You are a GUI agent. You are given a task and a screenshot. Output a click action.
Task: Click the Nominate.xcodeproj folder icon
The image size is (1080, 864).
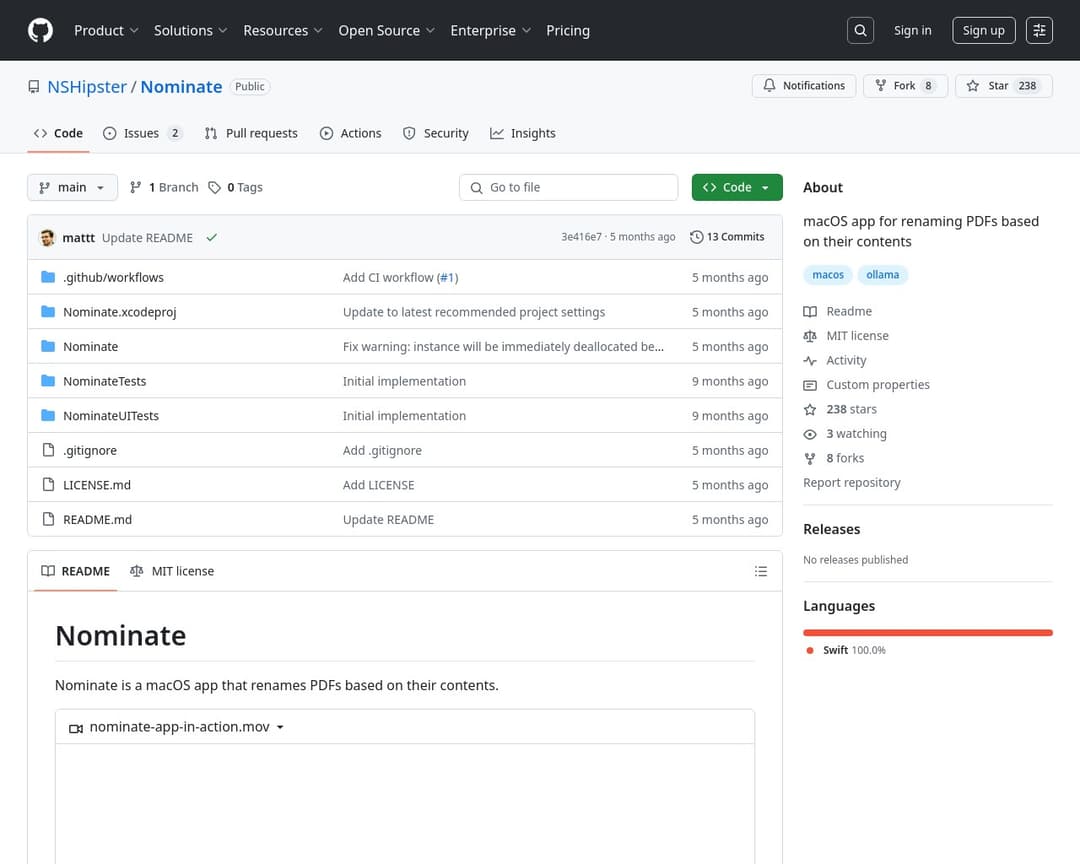[x=48, y=311]
